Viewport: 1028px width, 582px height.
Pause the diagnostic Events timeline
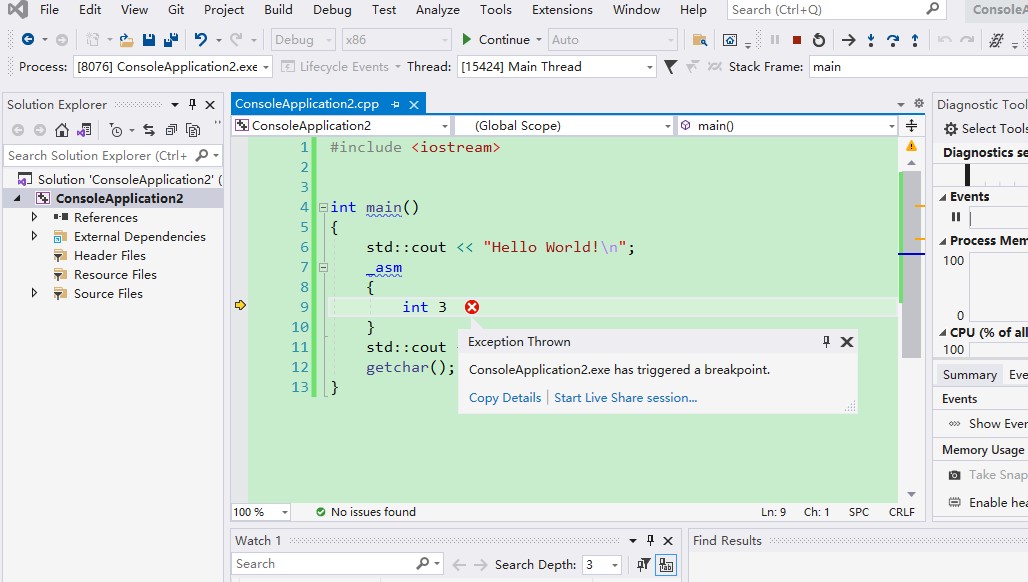(x=956, y=217)
